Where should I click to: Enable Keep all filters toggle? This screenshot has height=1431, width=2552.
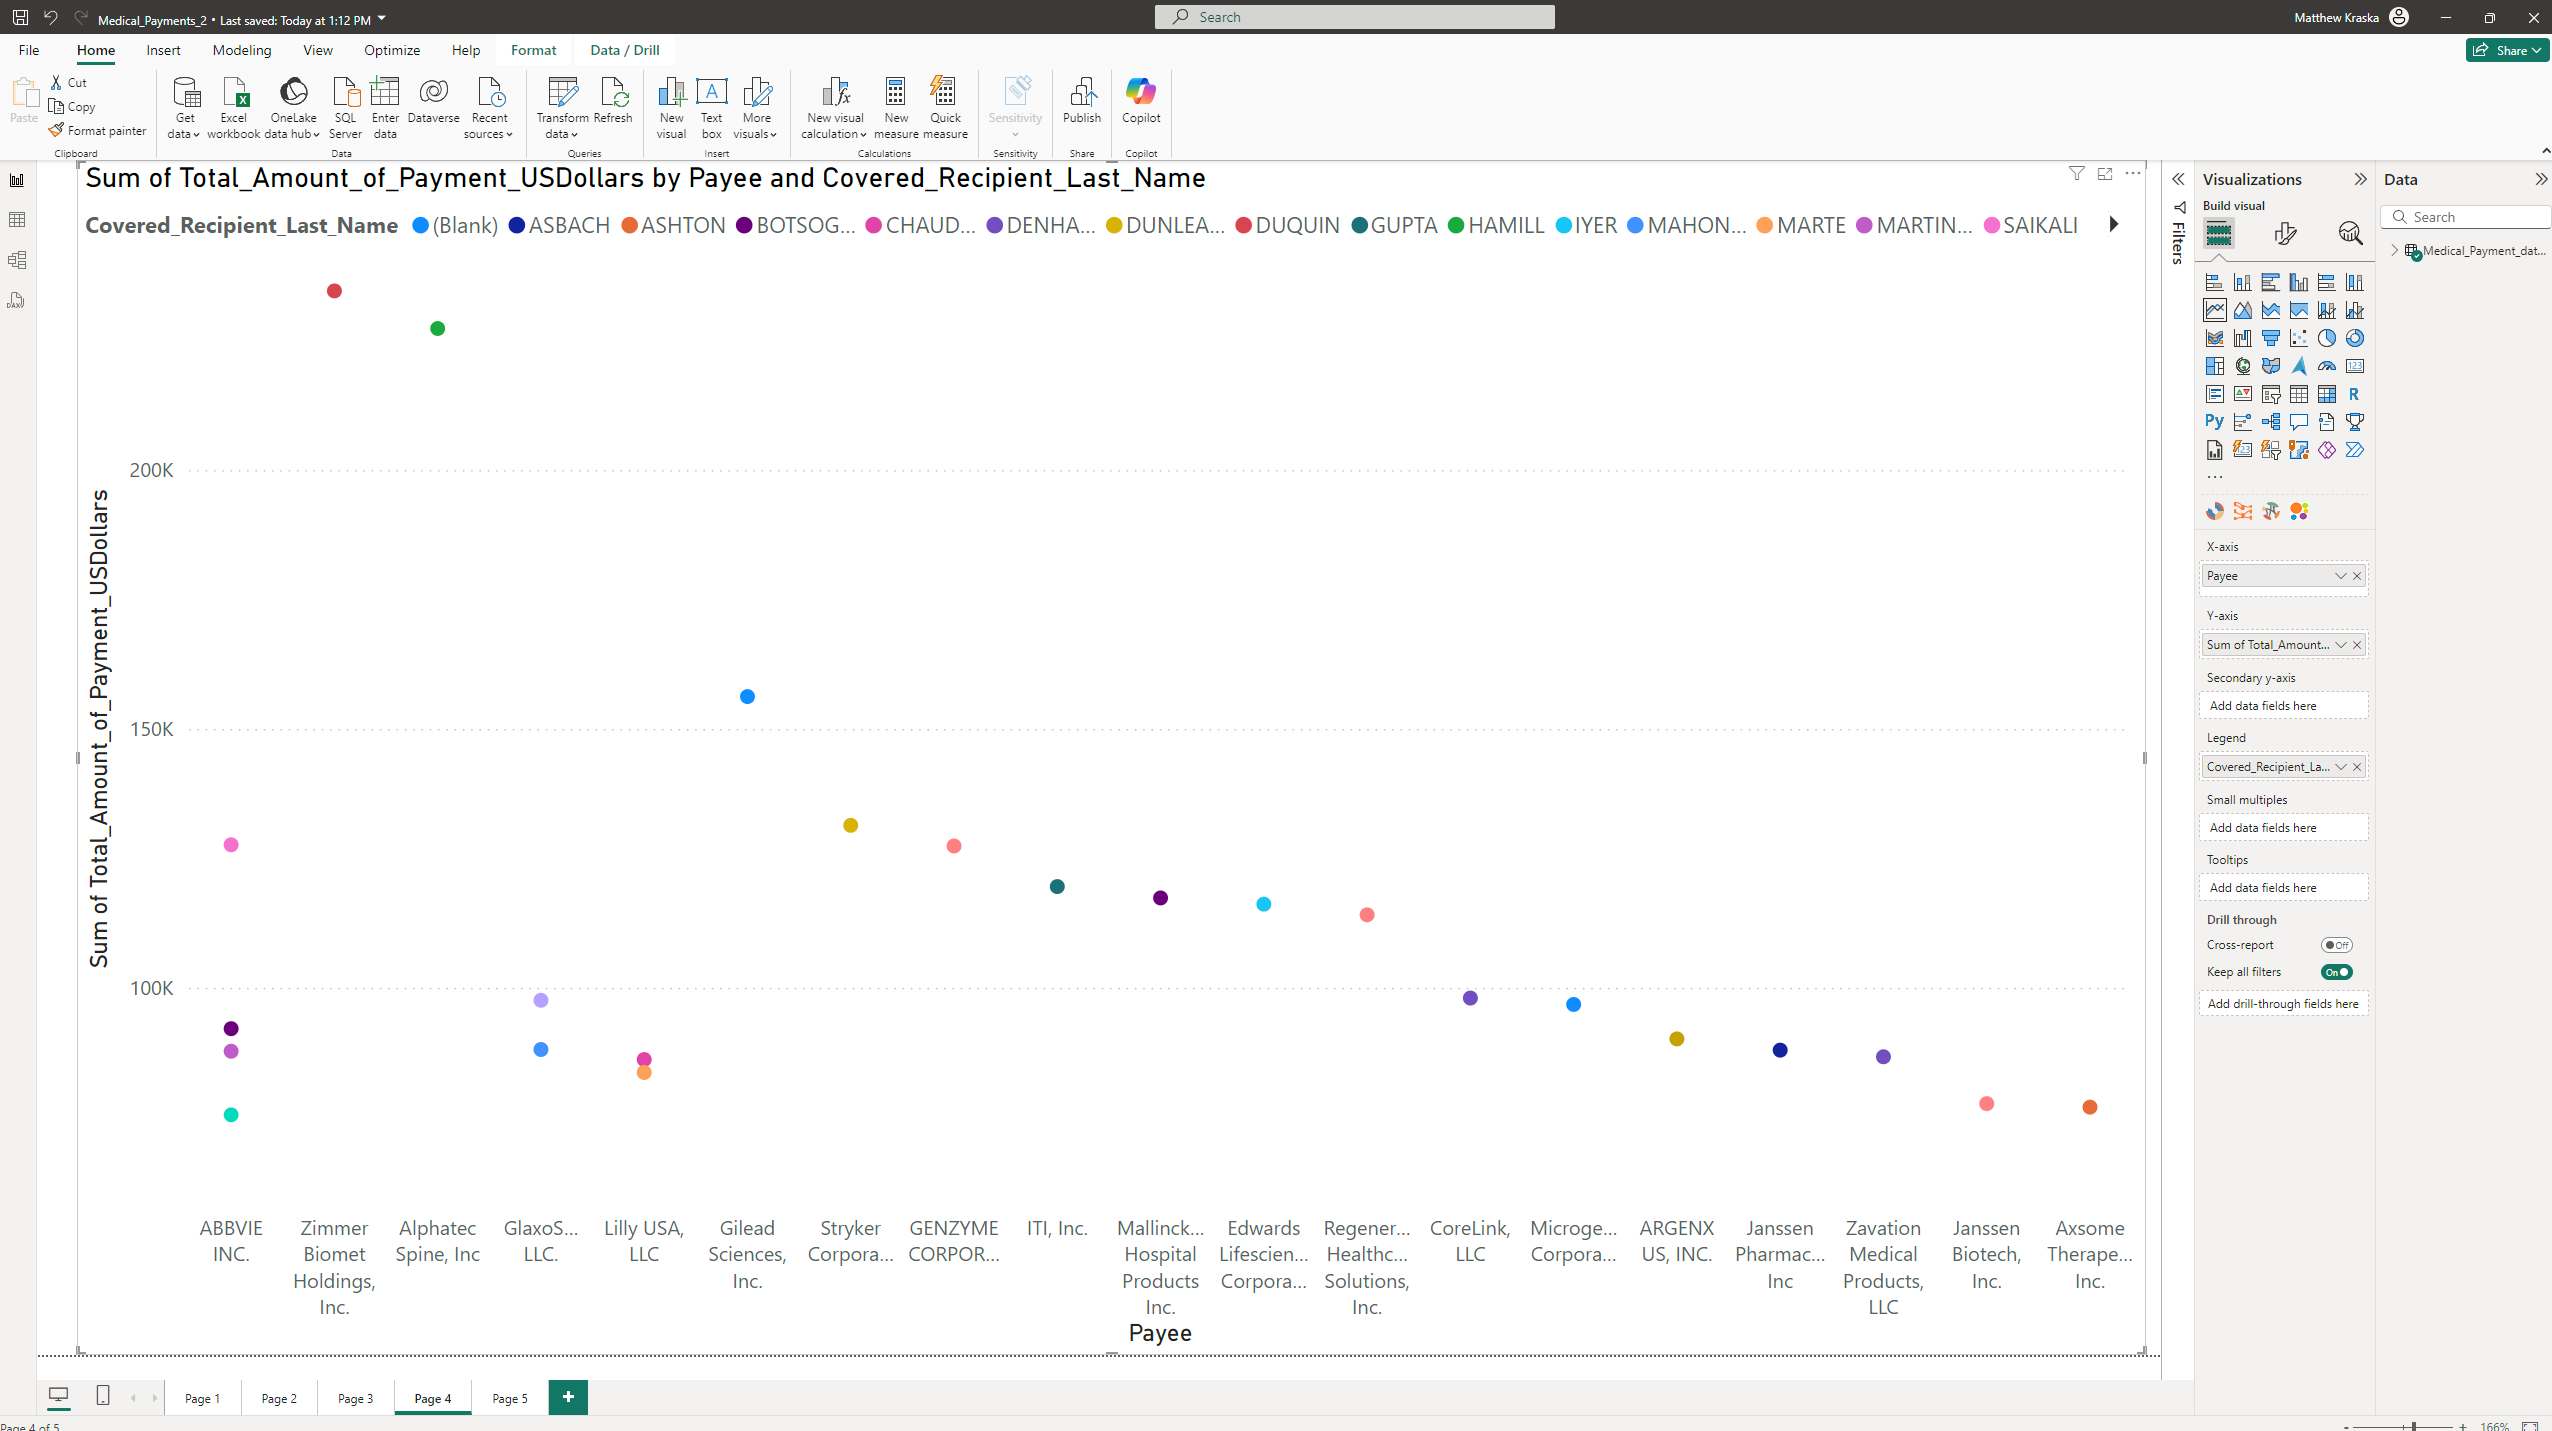pos(2340,972)
